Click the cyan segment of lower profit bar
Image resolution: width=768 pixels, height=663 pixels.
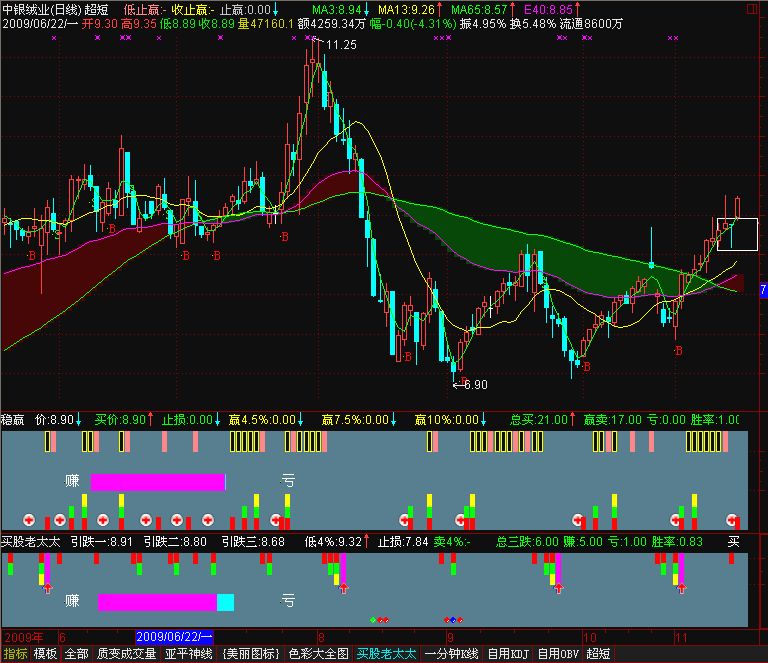(225, 602)
